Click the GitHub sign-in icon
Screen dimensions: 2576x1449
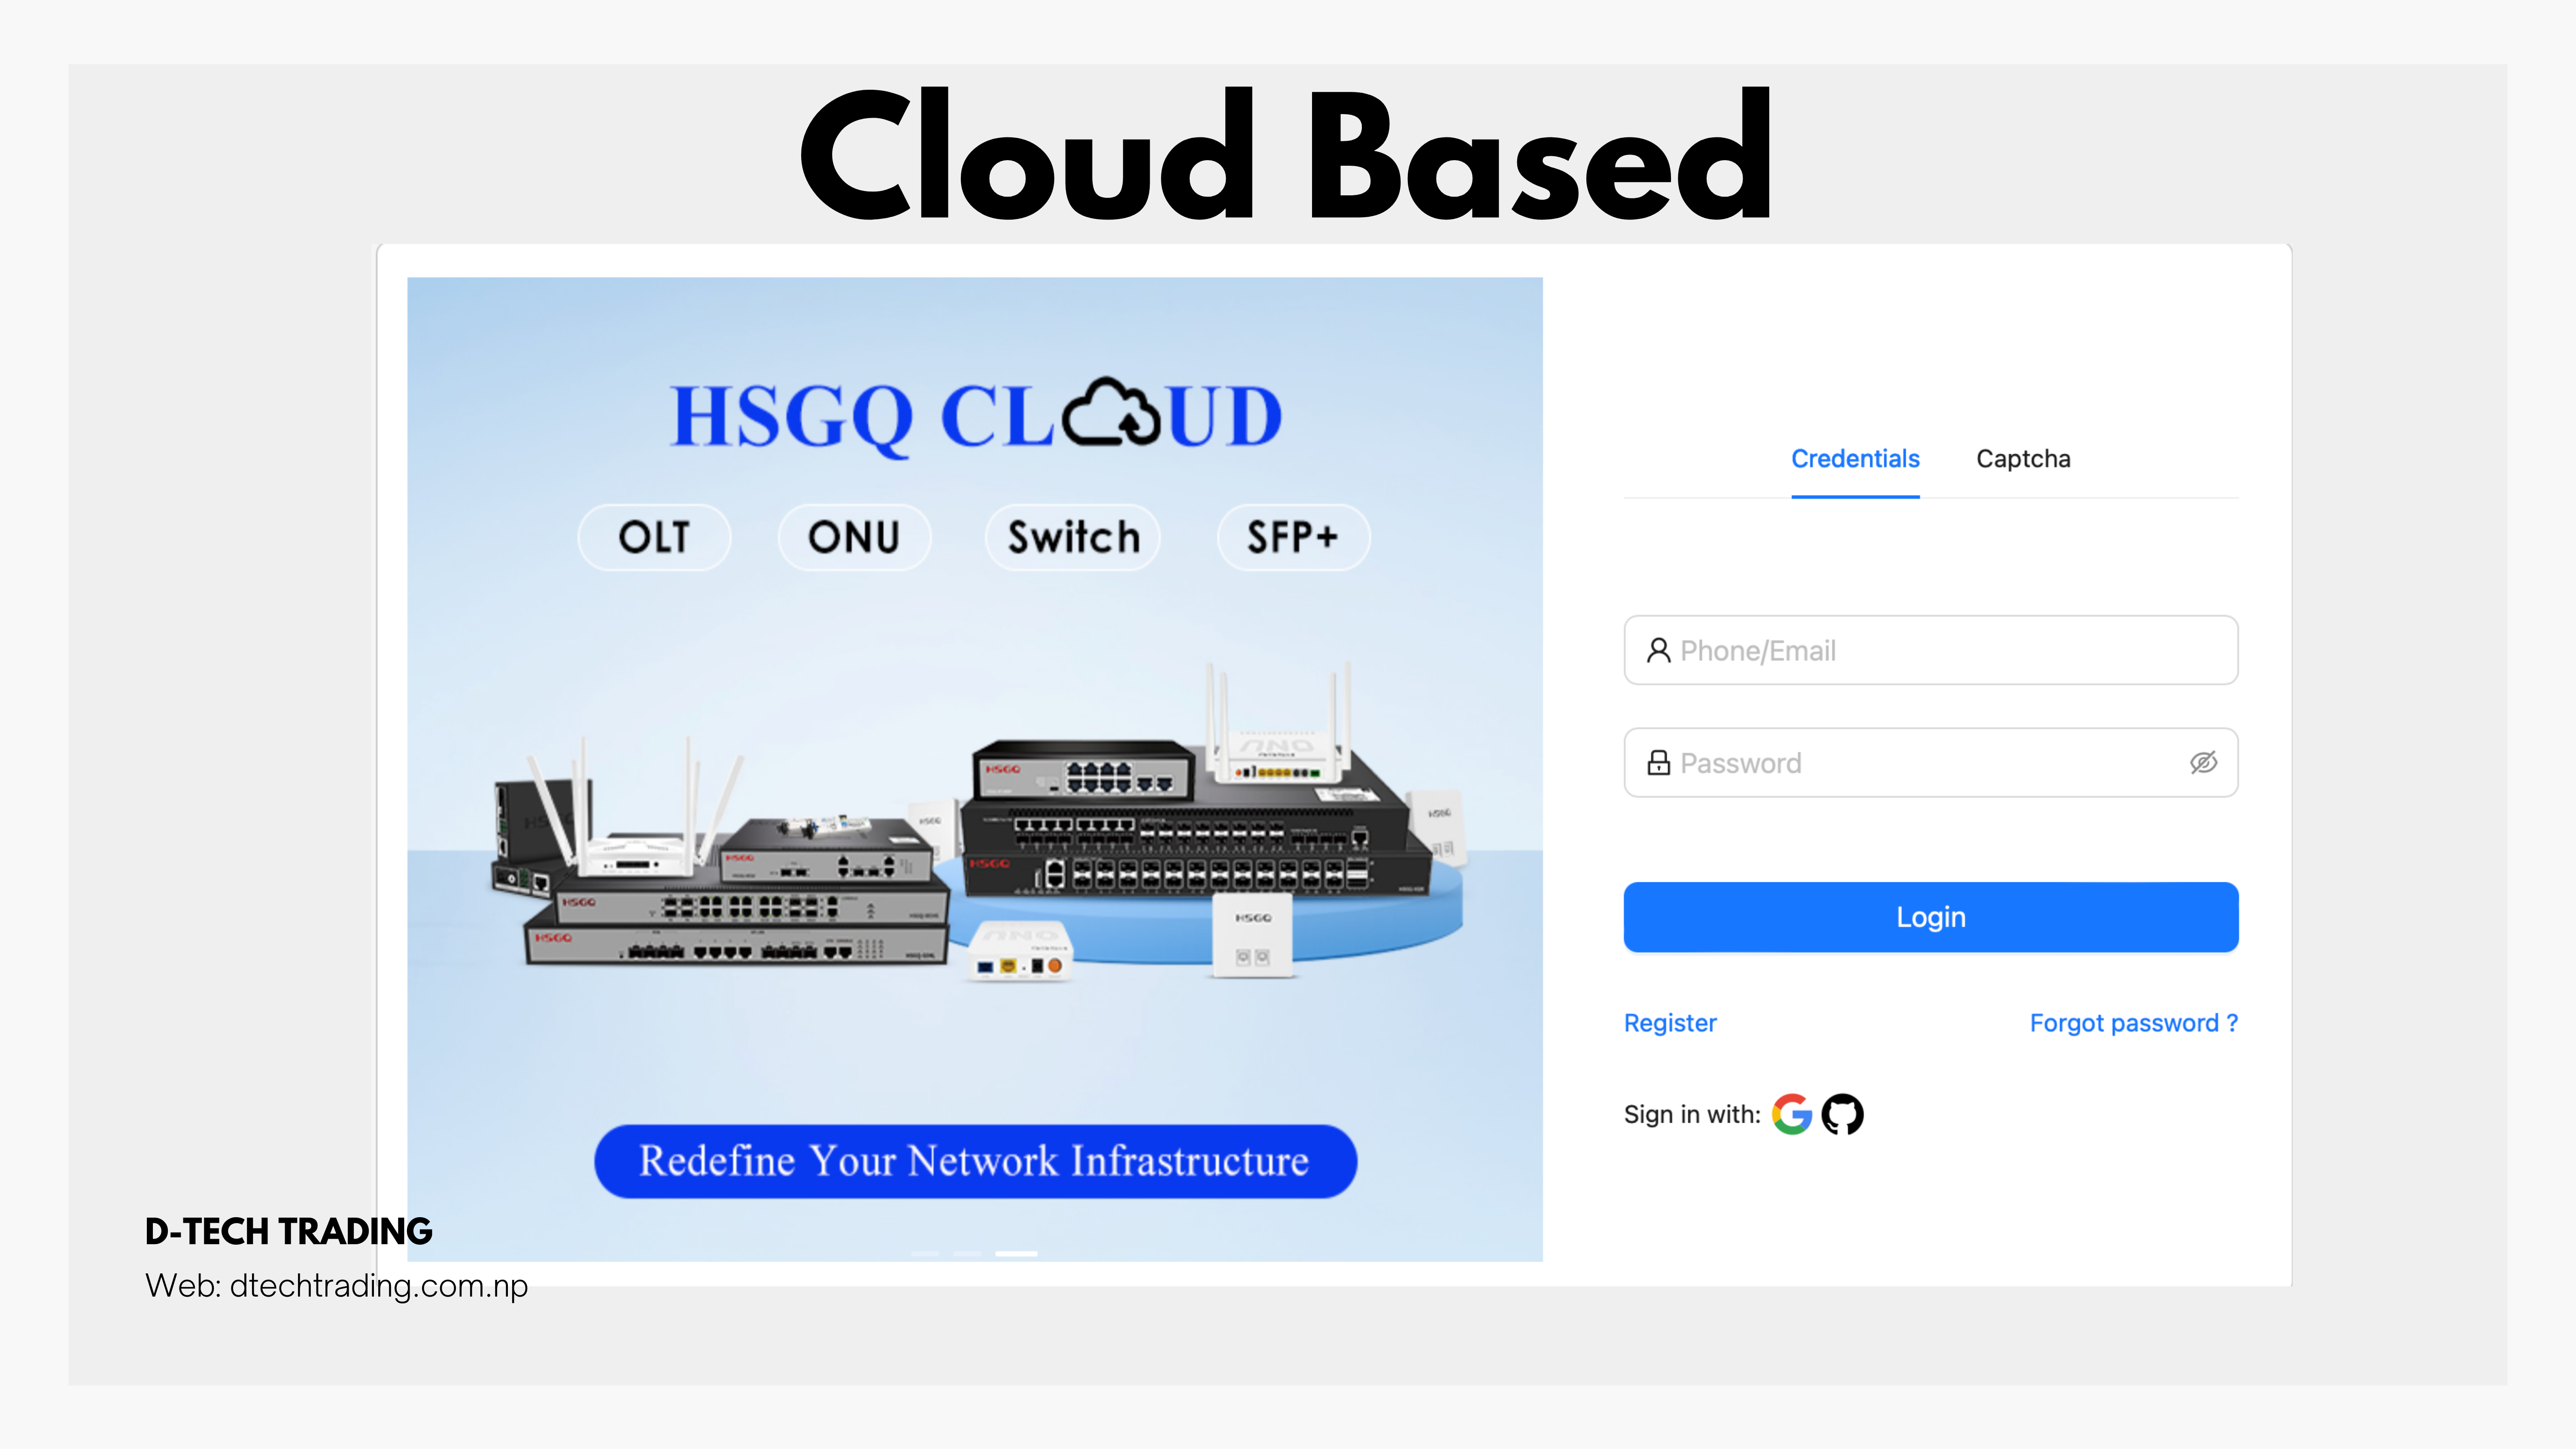[1842, 1114]
